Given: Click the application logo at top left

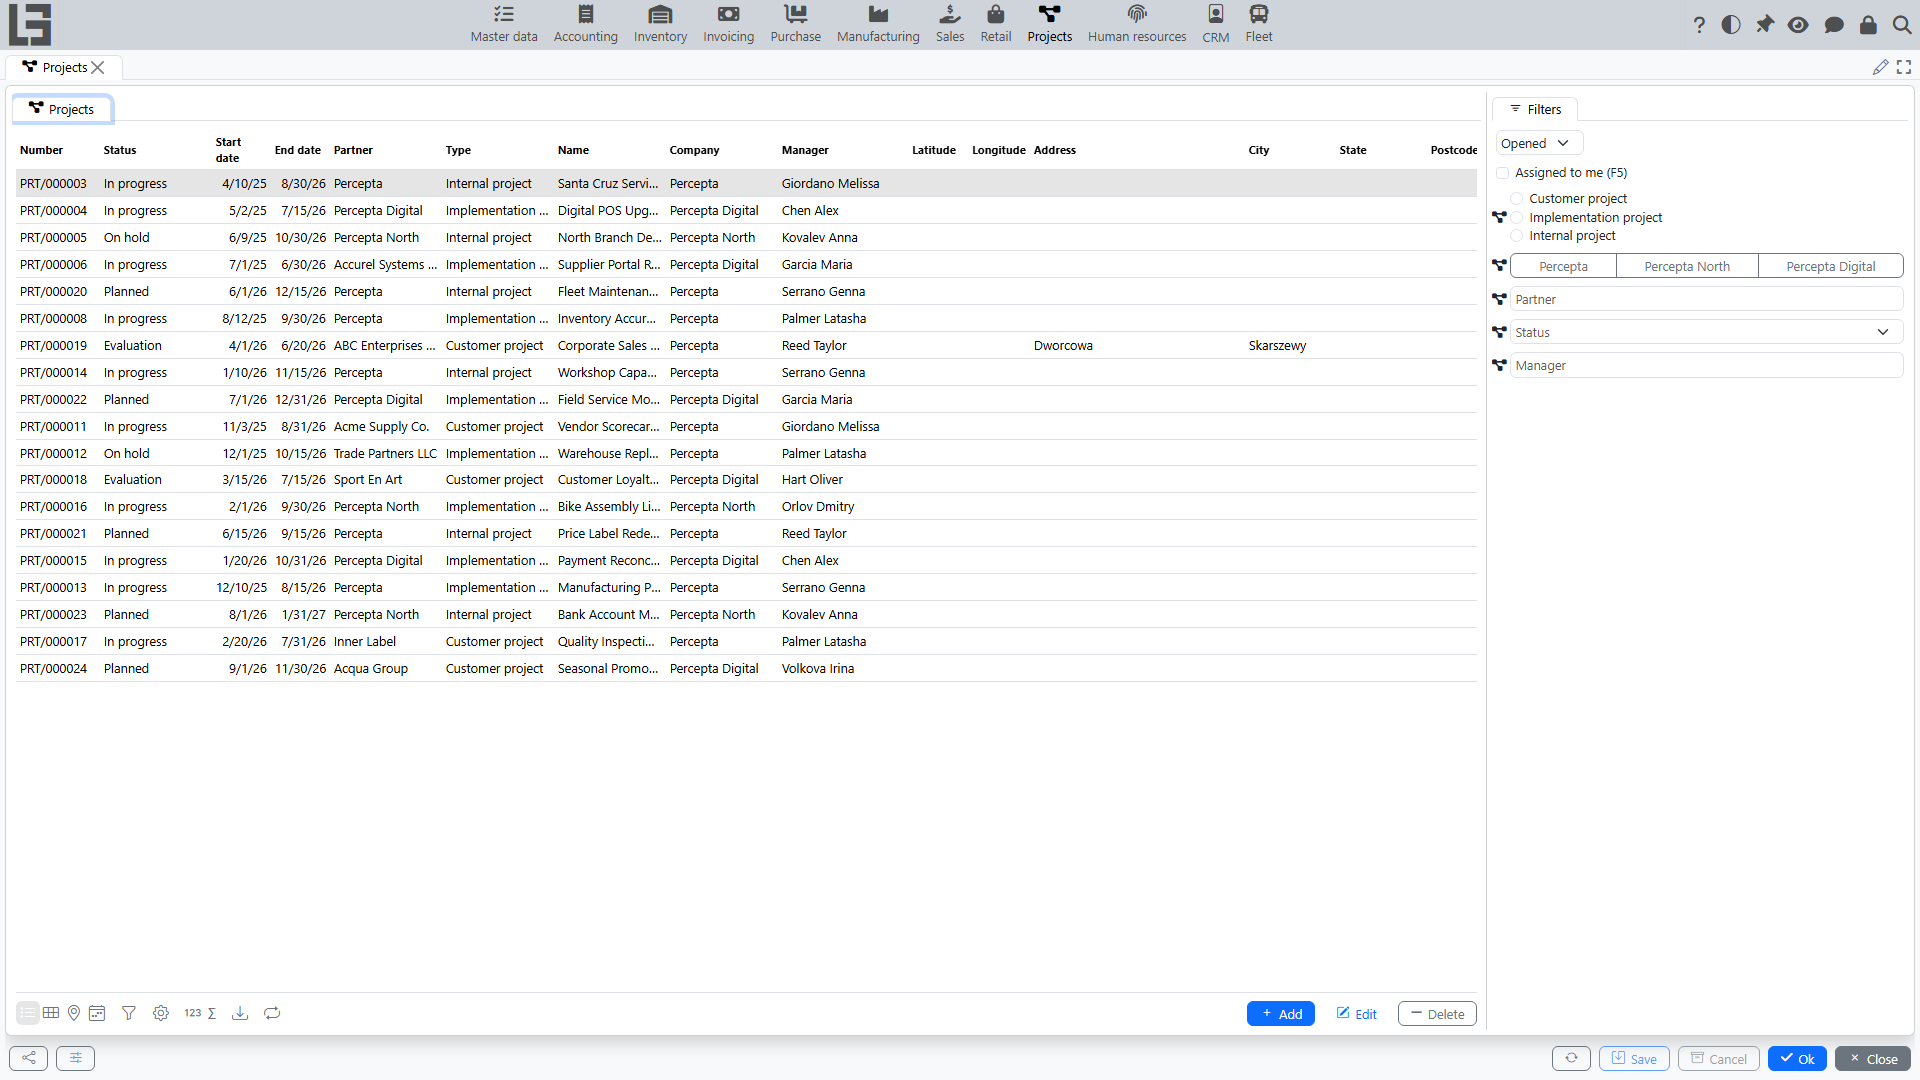Looking at the screenshot, I should click(30, 25).
